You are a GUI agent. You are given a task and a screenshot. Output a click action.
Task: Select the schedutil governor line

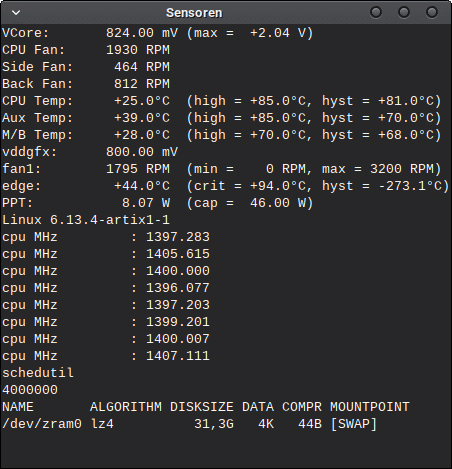38,373
